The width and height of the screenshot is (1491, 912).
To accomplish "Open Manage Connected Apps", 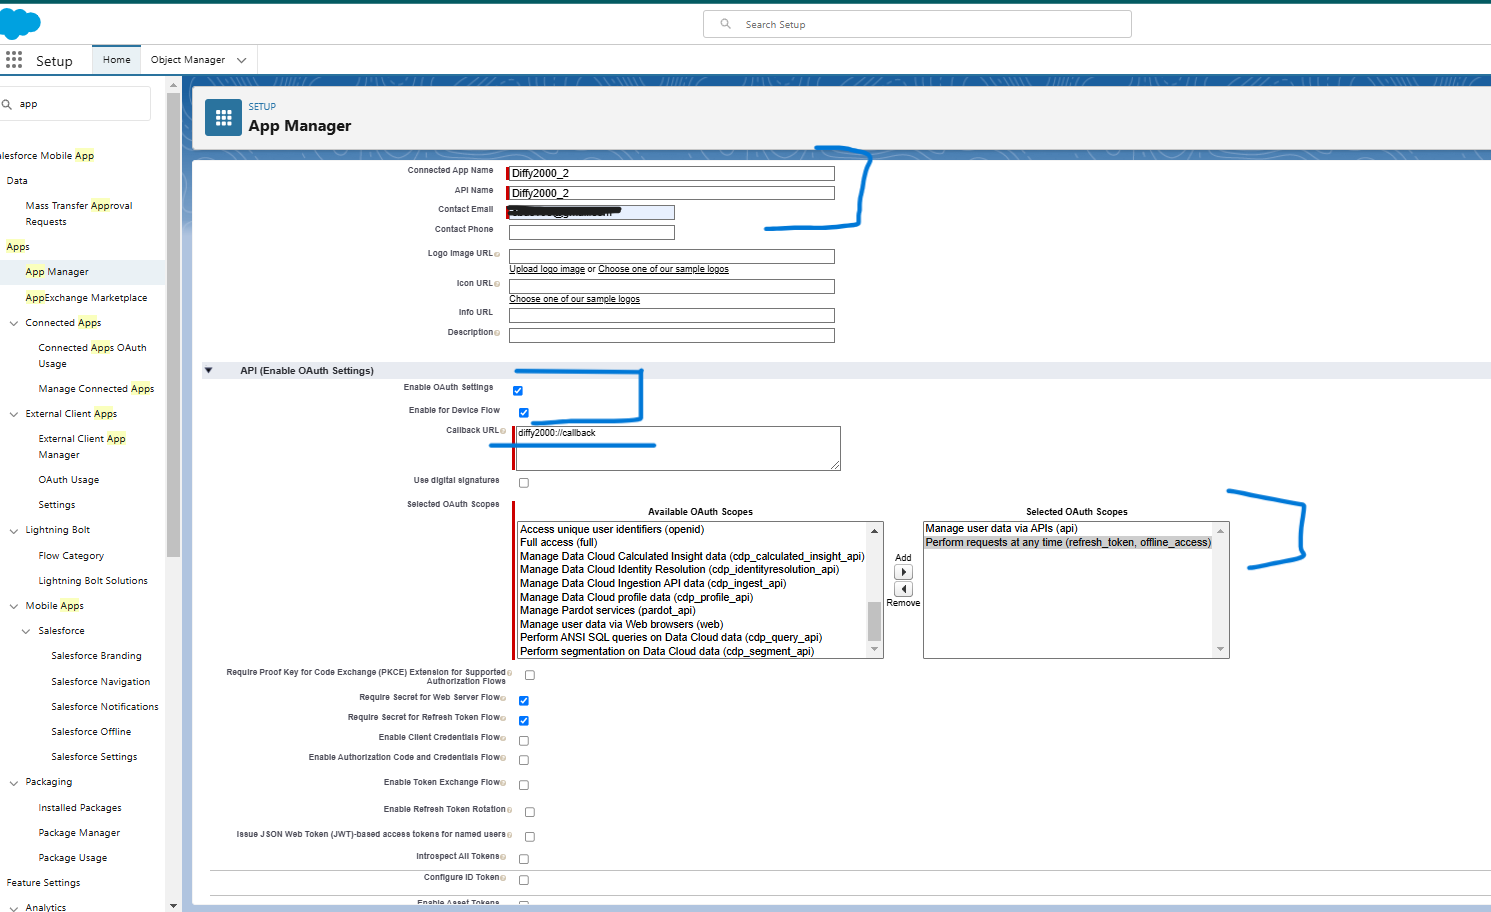I will coord(96,389).
